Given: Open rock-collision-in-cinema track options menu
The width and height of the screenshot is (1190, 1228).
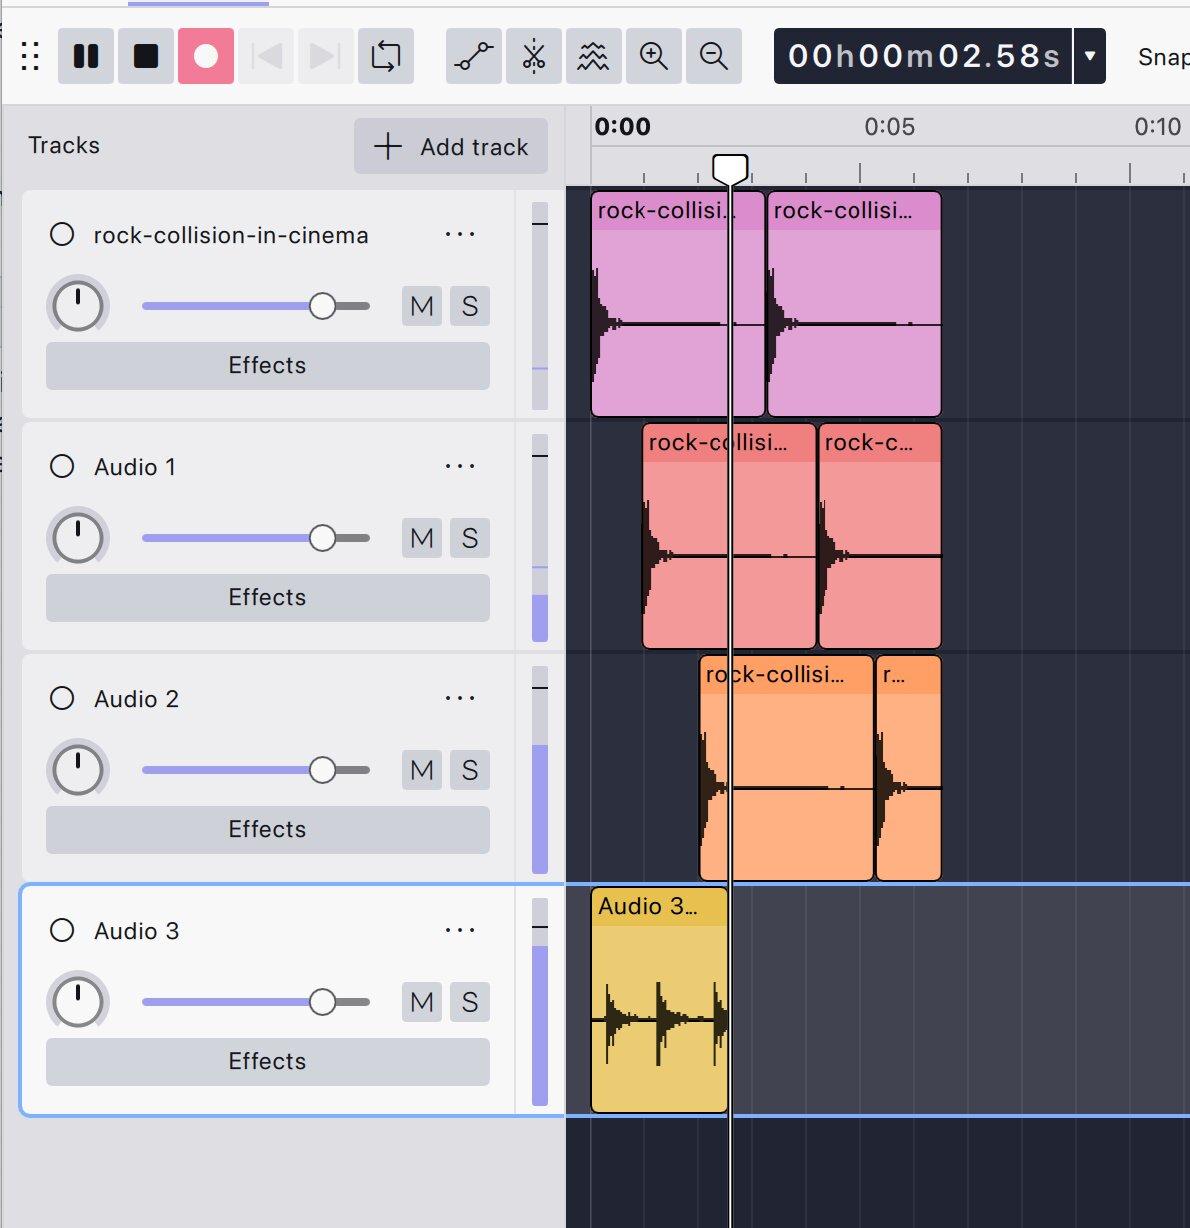Looking at the screenshot, I should tap(460, 234).
